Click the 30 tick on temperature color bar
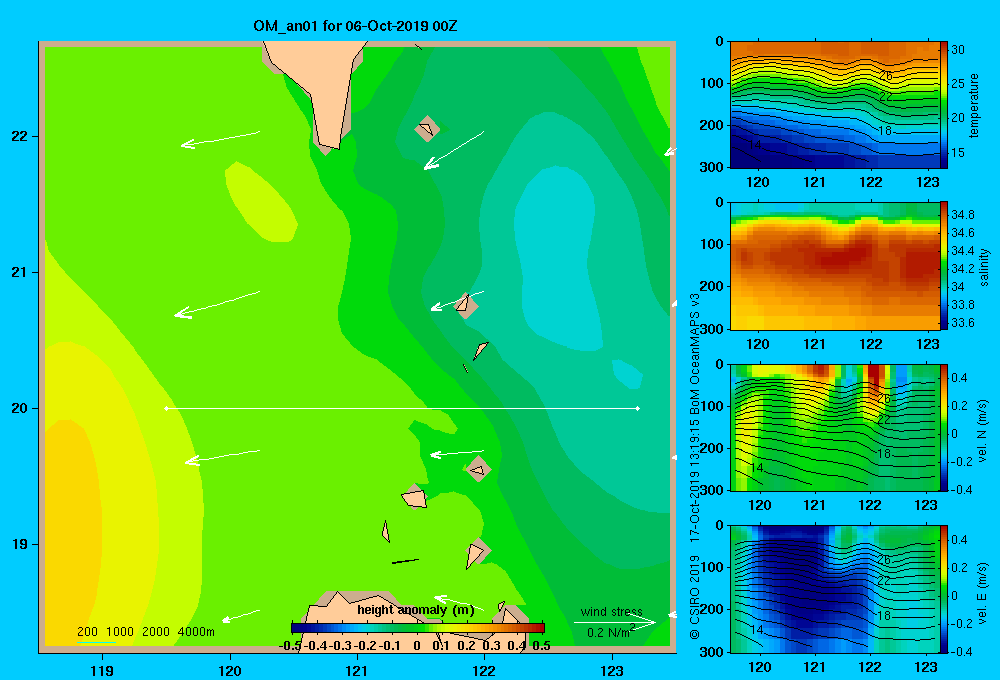 (x=958, y=50)
